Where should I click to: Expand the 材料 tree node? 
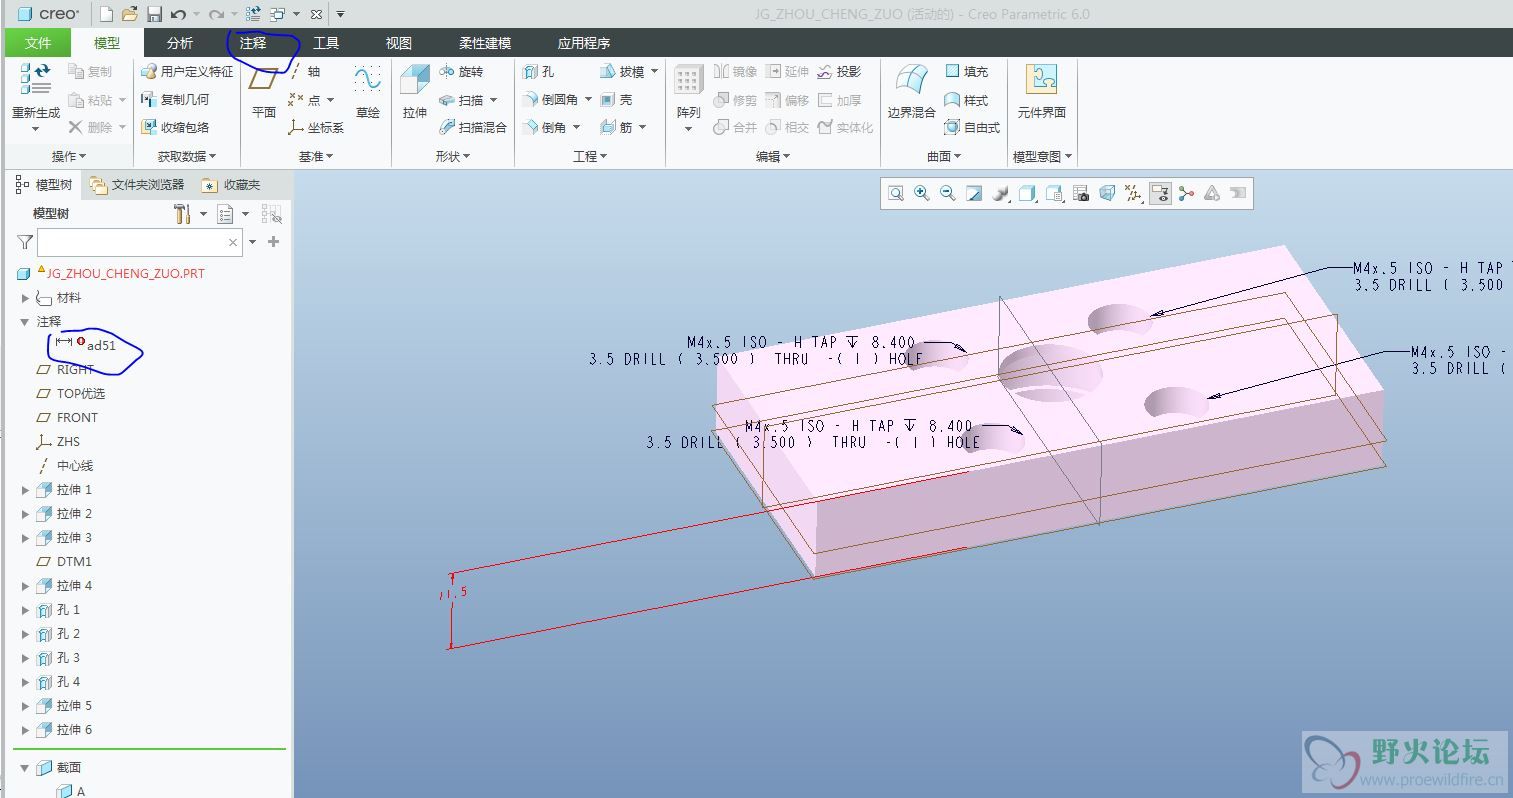click(x=26, y=298)
